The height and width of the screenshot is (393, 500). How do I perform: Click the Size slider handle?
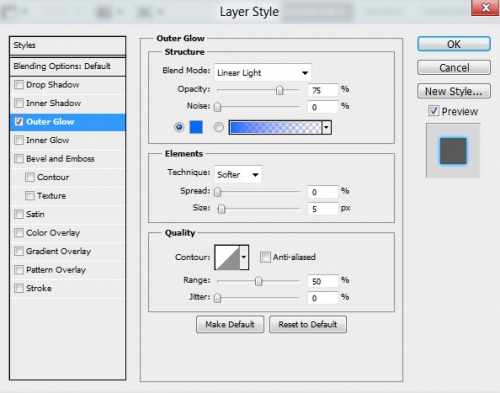click(221, 209)
